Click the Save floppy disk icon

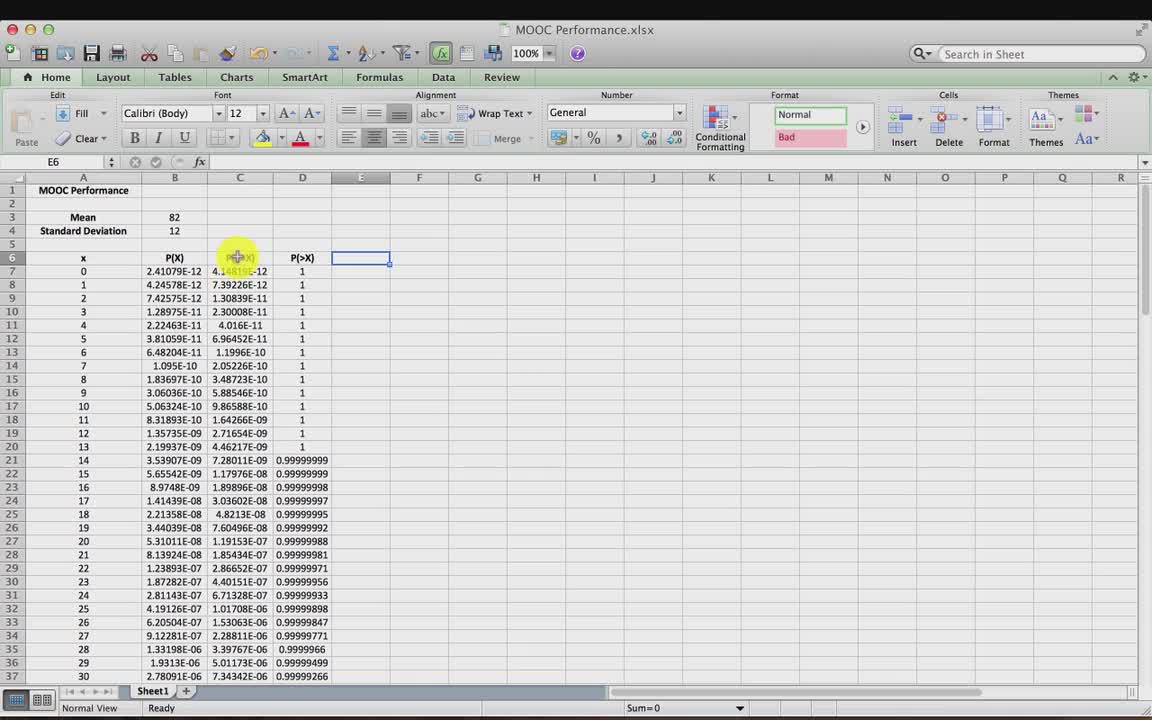point(92,54)
